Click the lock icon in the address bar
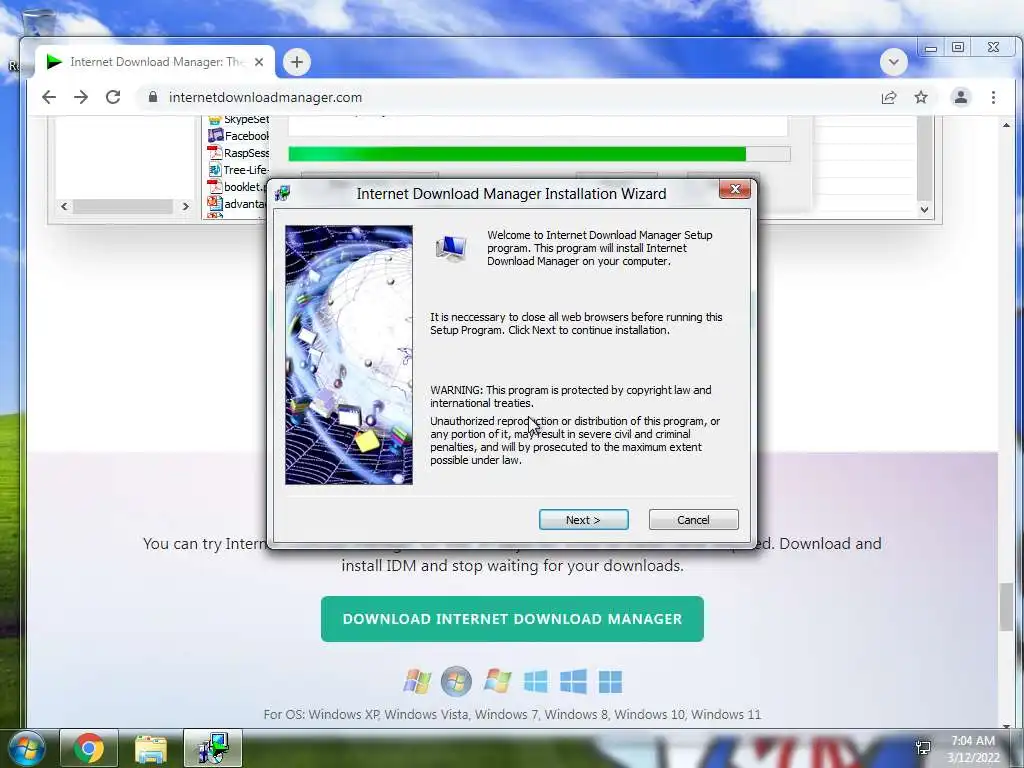This screenshot has height=768, width=1024. [x=153, y=97]
